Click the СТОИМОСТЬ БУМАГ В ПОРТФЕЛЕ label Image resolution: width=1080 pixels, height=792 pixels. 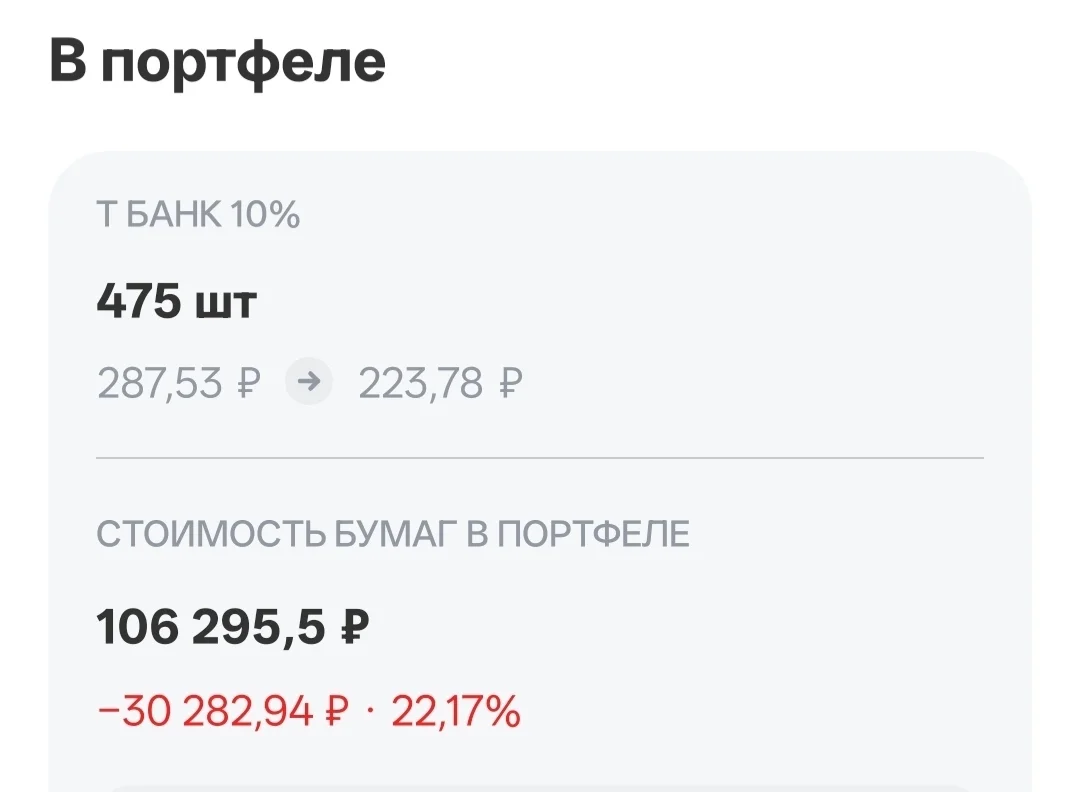(x=393, y=534)
